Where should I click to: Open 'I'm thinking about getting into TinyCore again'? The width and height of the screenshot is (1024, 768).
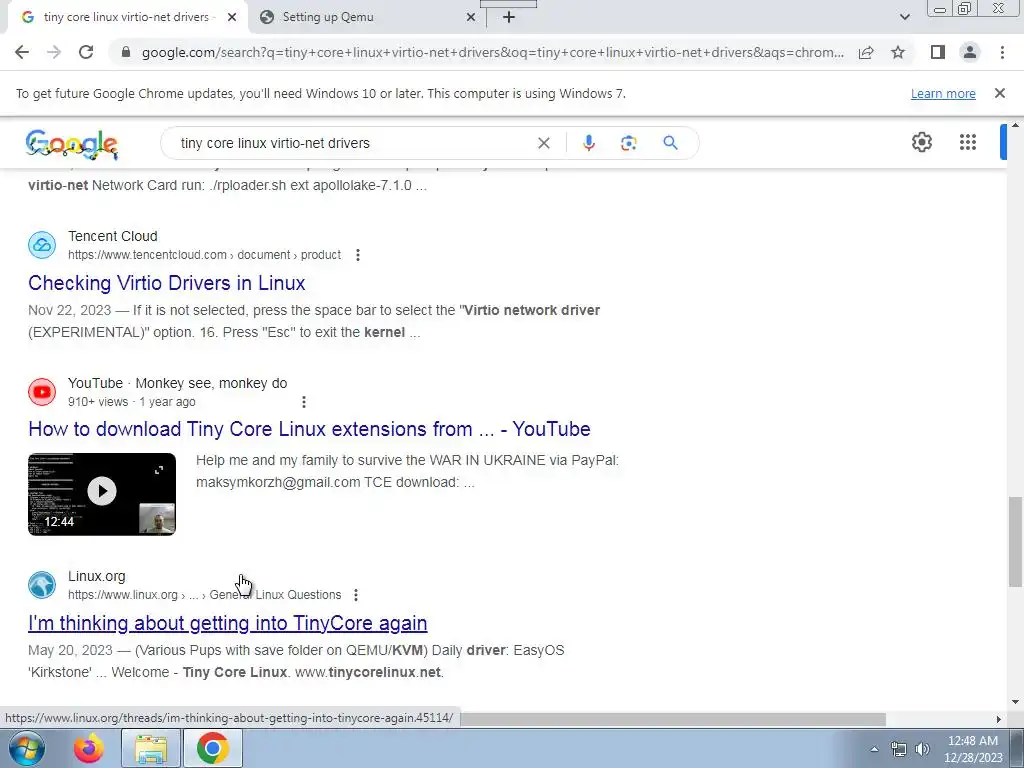(x=227, y=623)
